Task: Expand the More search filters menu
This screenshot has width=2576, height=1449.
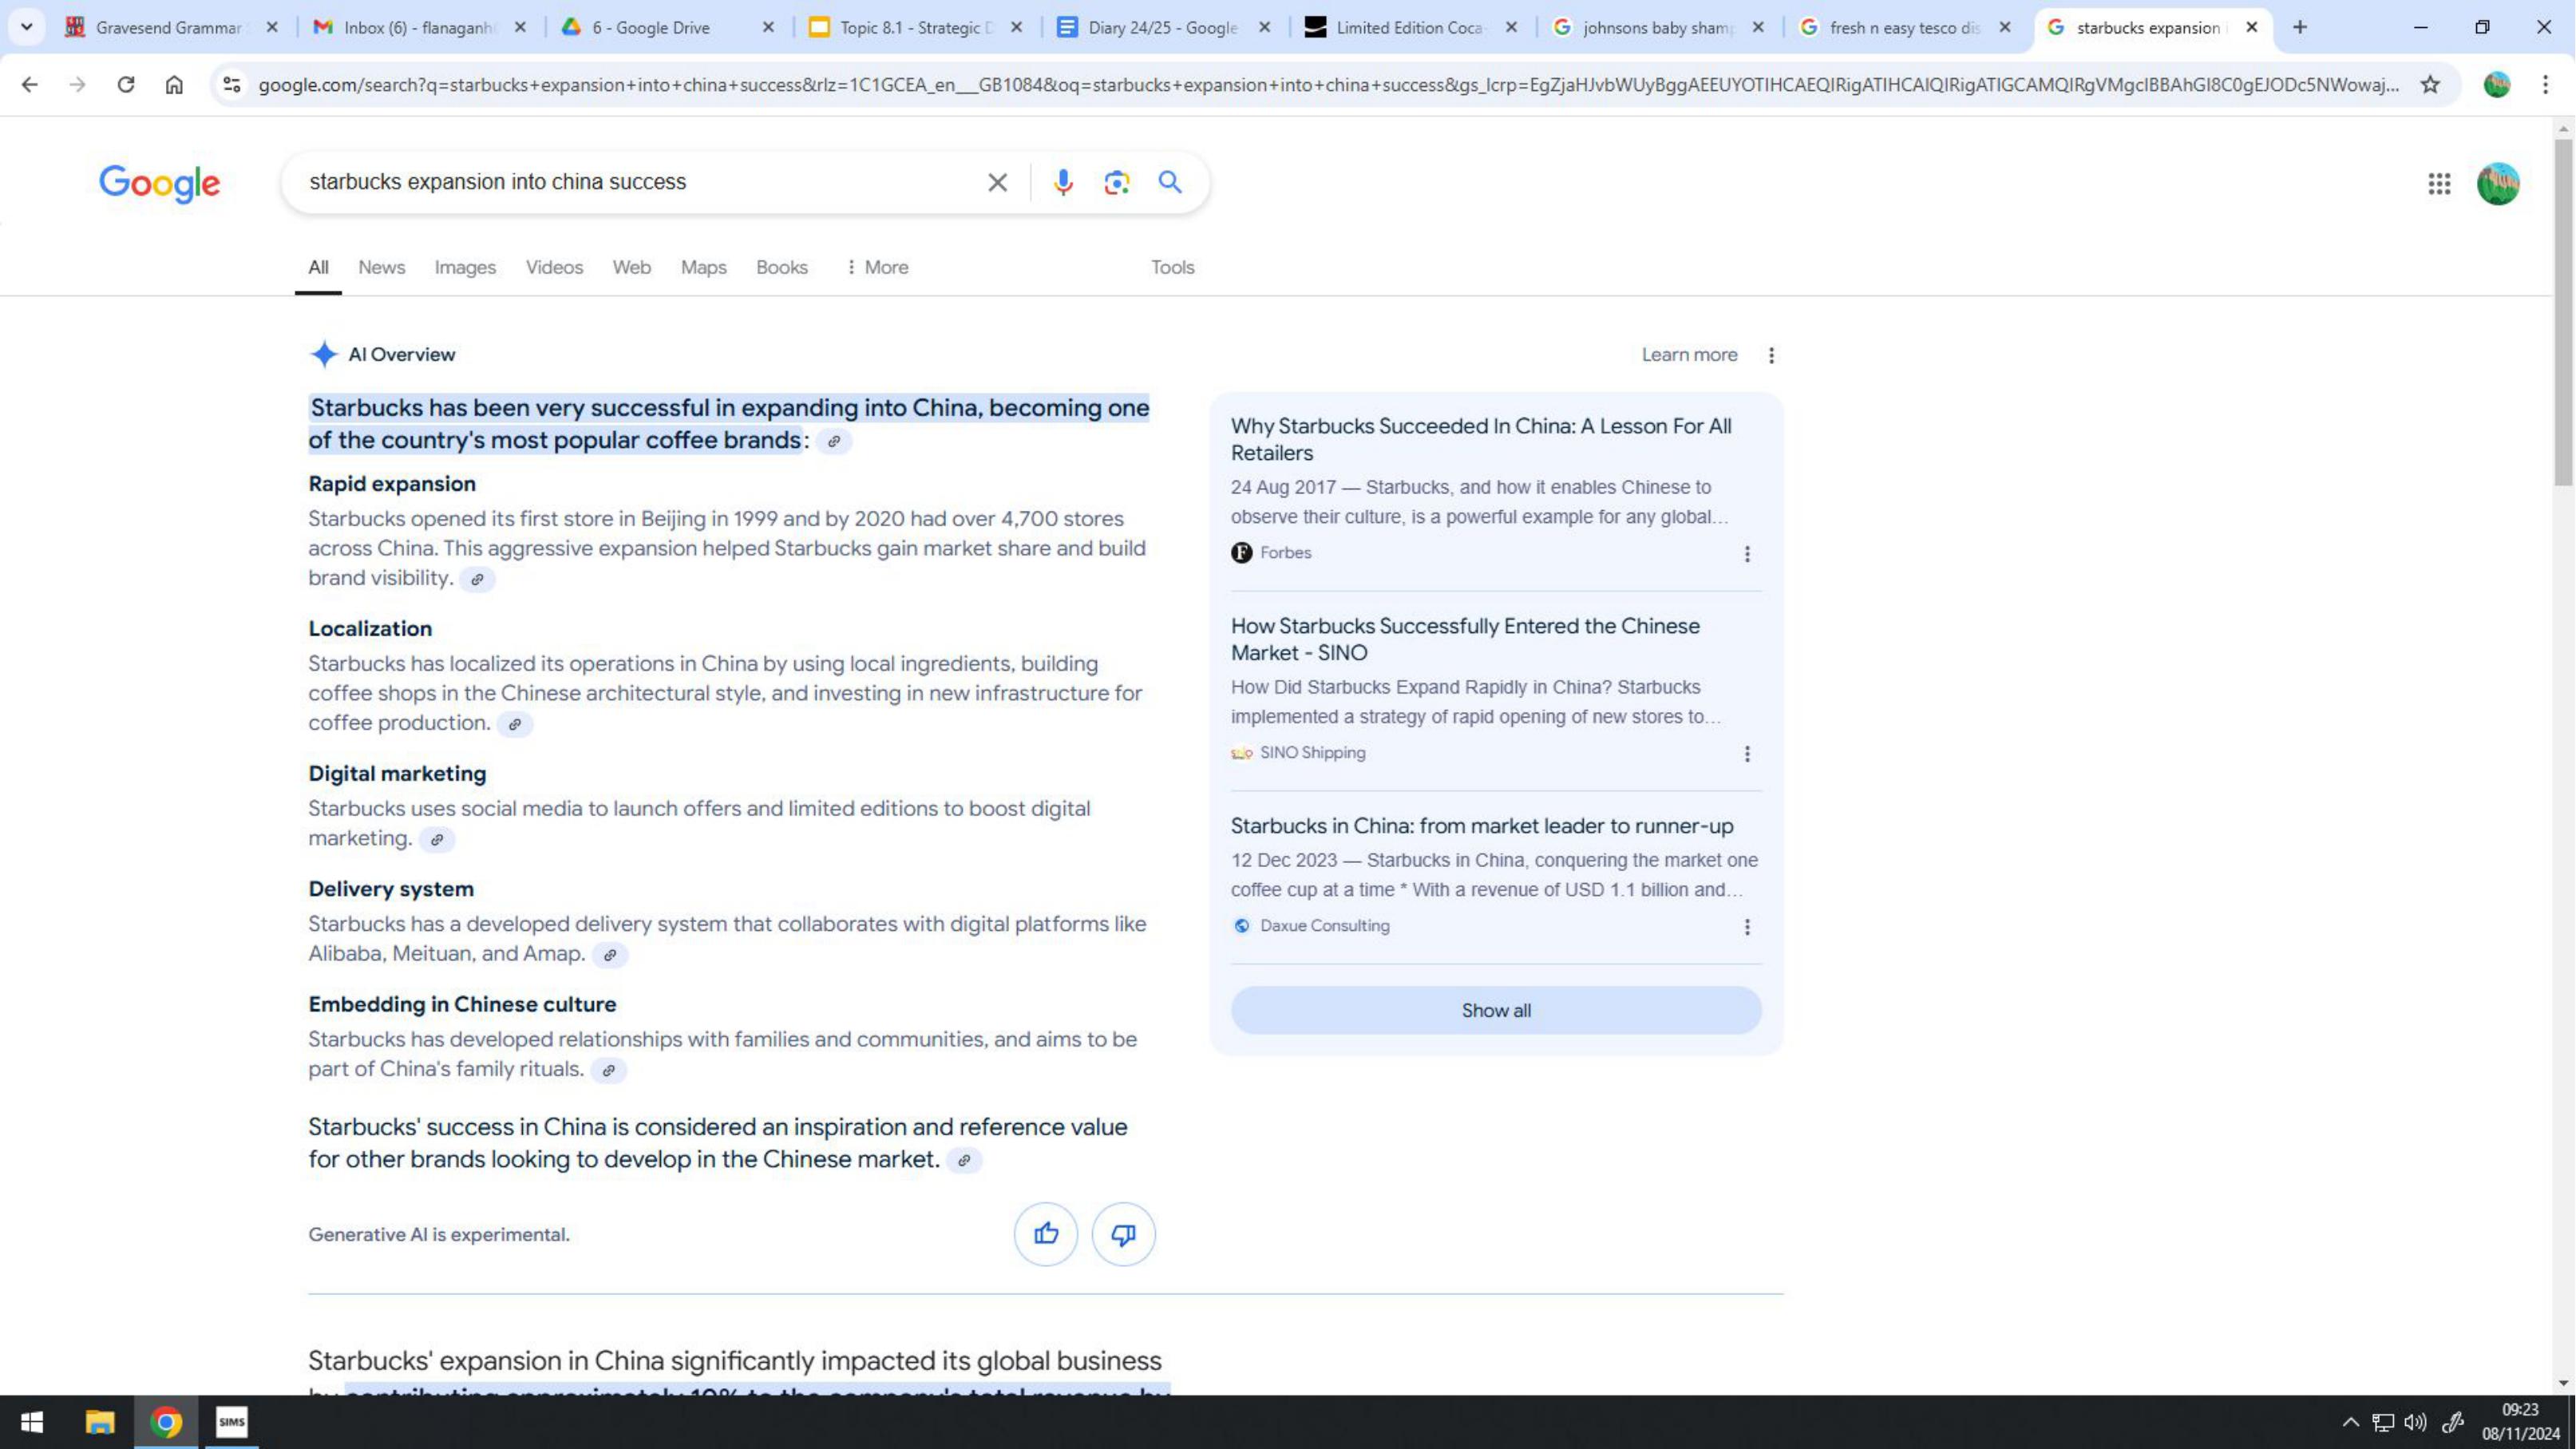Action: pos(877,267)
